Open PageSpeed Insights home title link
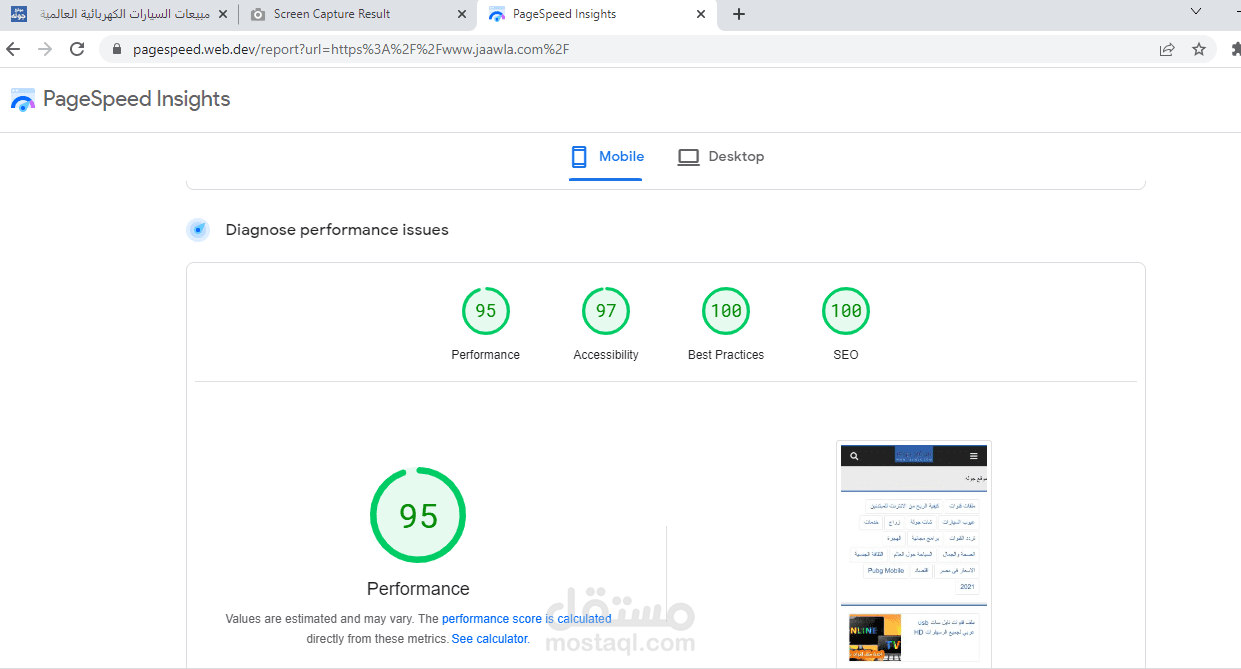 pos(137,99)
